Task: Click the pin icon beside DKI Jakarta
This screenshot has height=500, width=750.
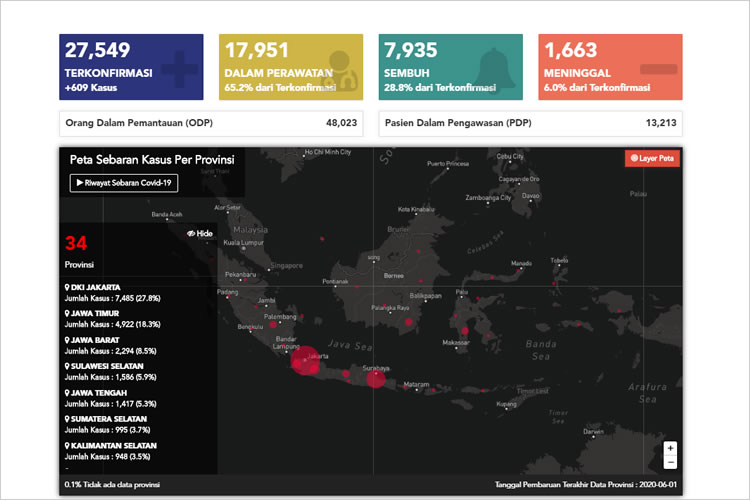Action: [67, 287]
